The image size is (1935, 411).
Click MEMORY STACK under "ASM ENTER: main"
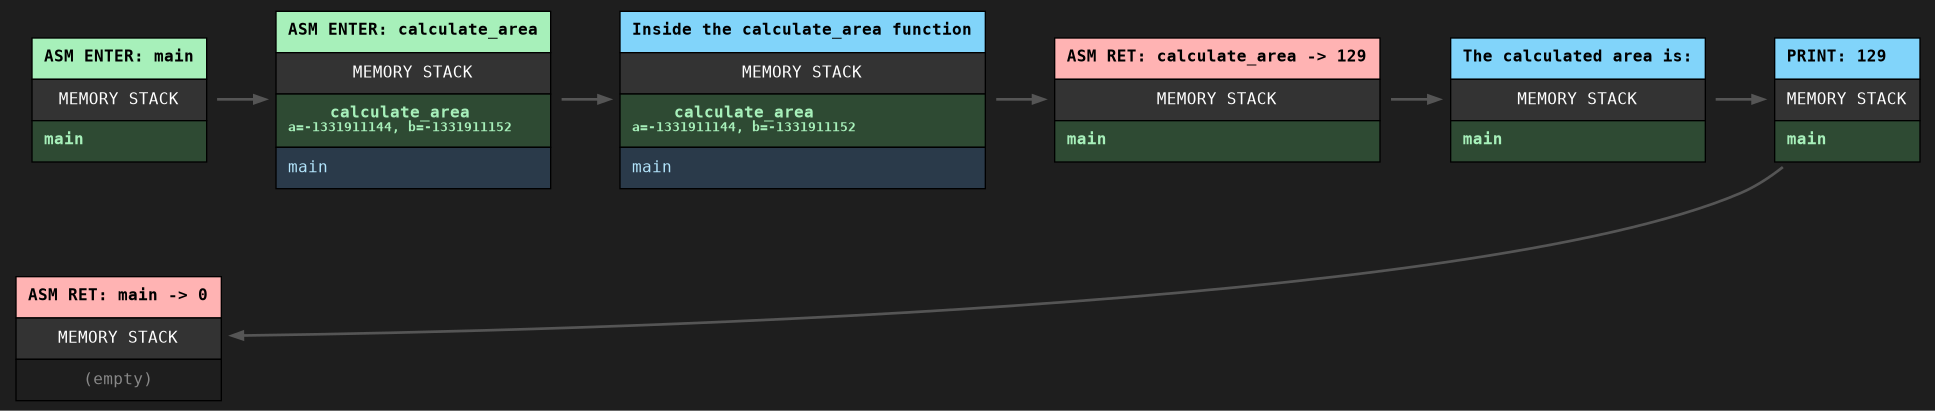coord(119,100)
